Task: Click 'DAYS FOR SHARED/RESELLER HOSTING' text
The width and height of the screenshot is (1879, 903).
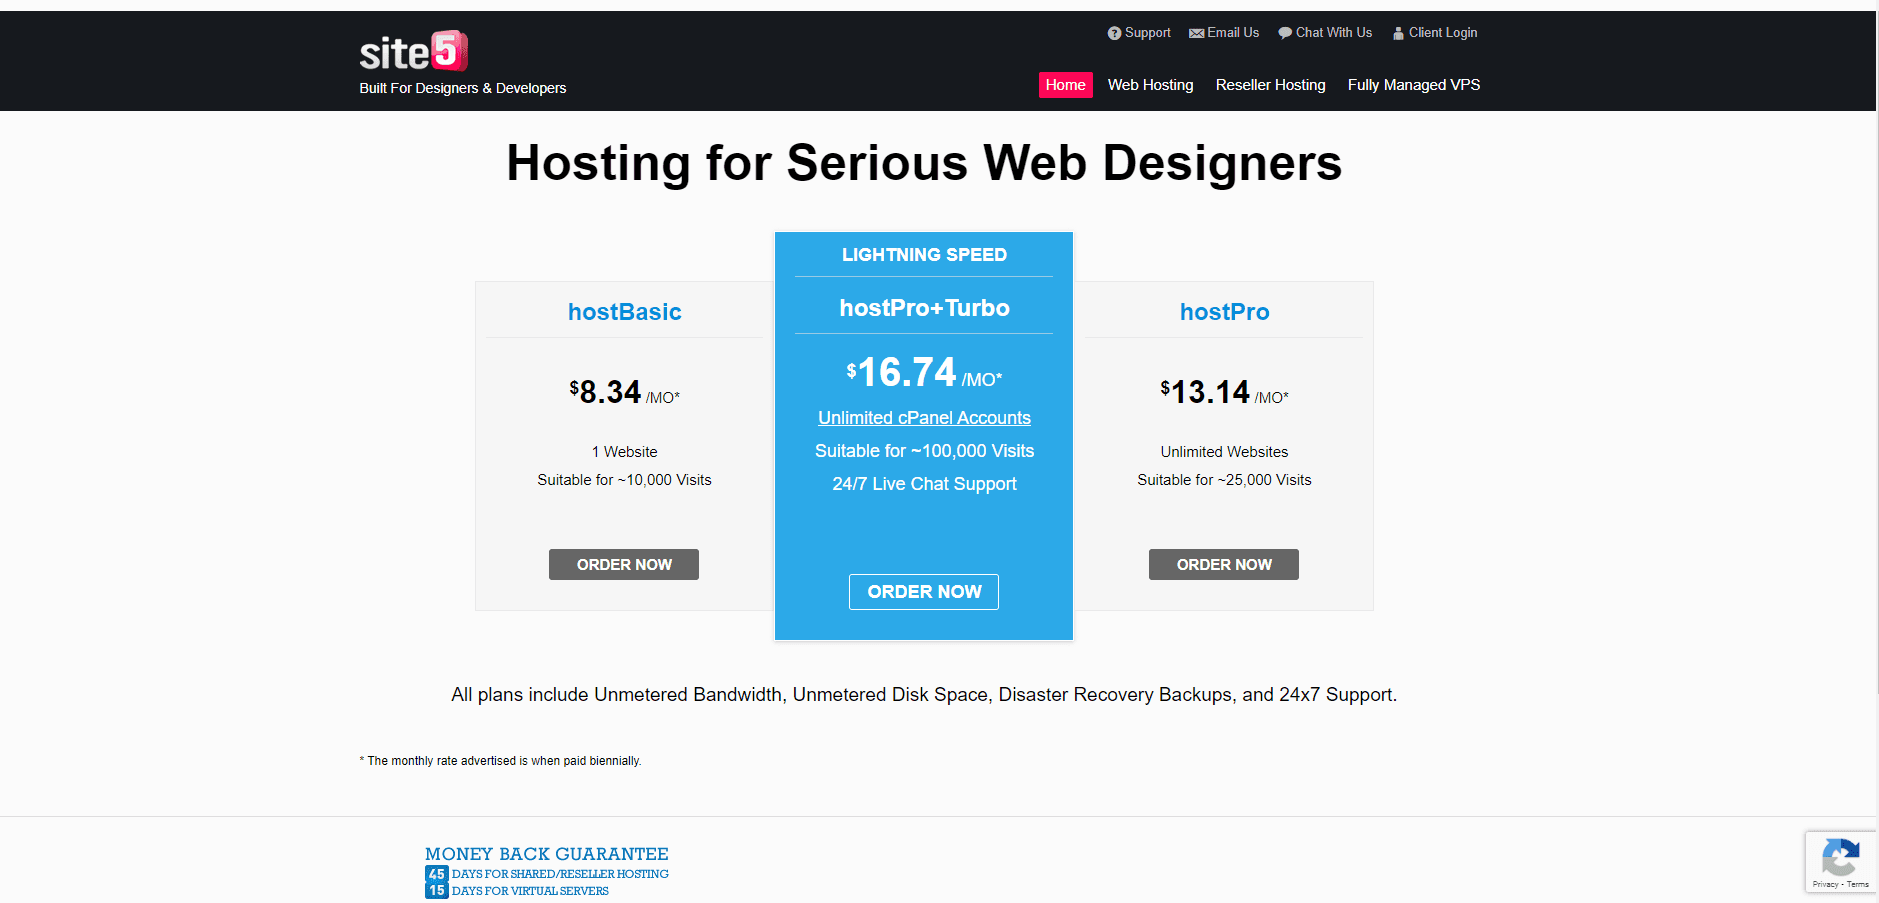Action: [560, 874]
